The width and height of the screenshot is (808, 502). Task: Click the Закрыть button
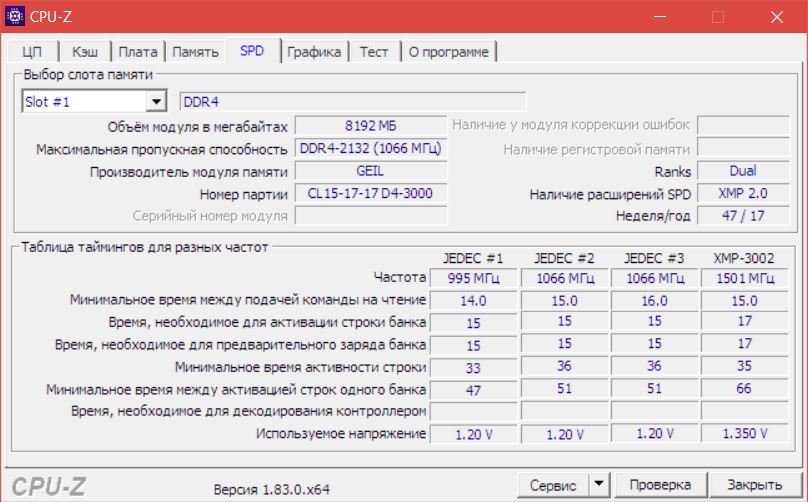755,485
